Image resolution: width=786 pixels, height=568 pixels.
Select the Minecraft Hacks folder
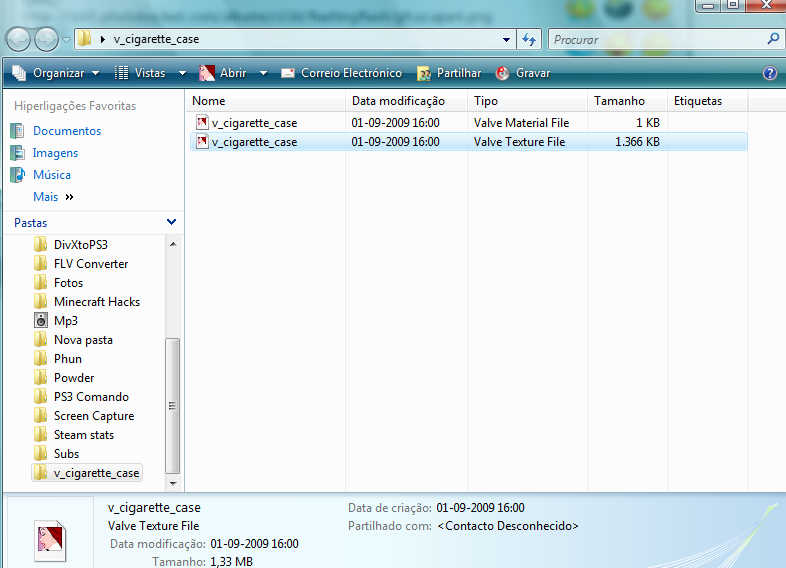97,302
